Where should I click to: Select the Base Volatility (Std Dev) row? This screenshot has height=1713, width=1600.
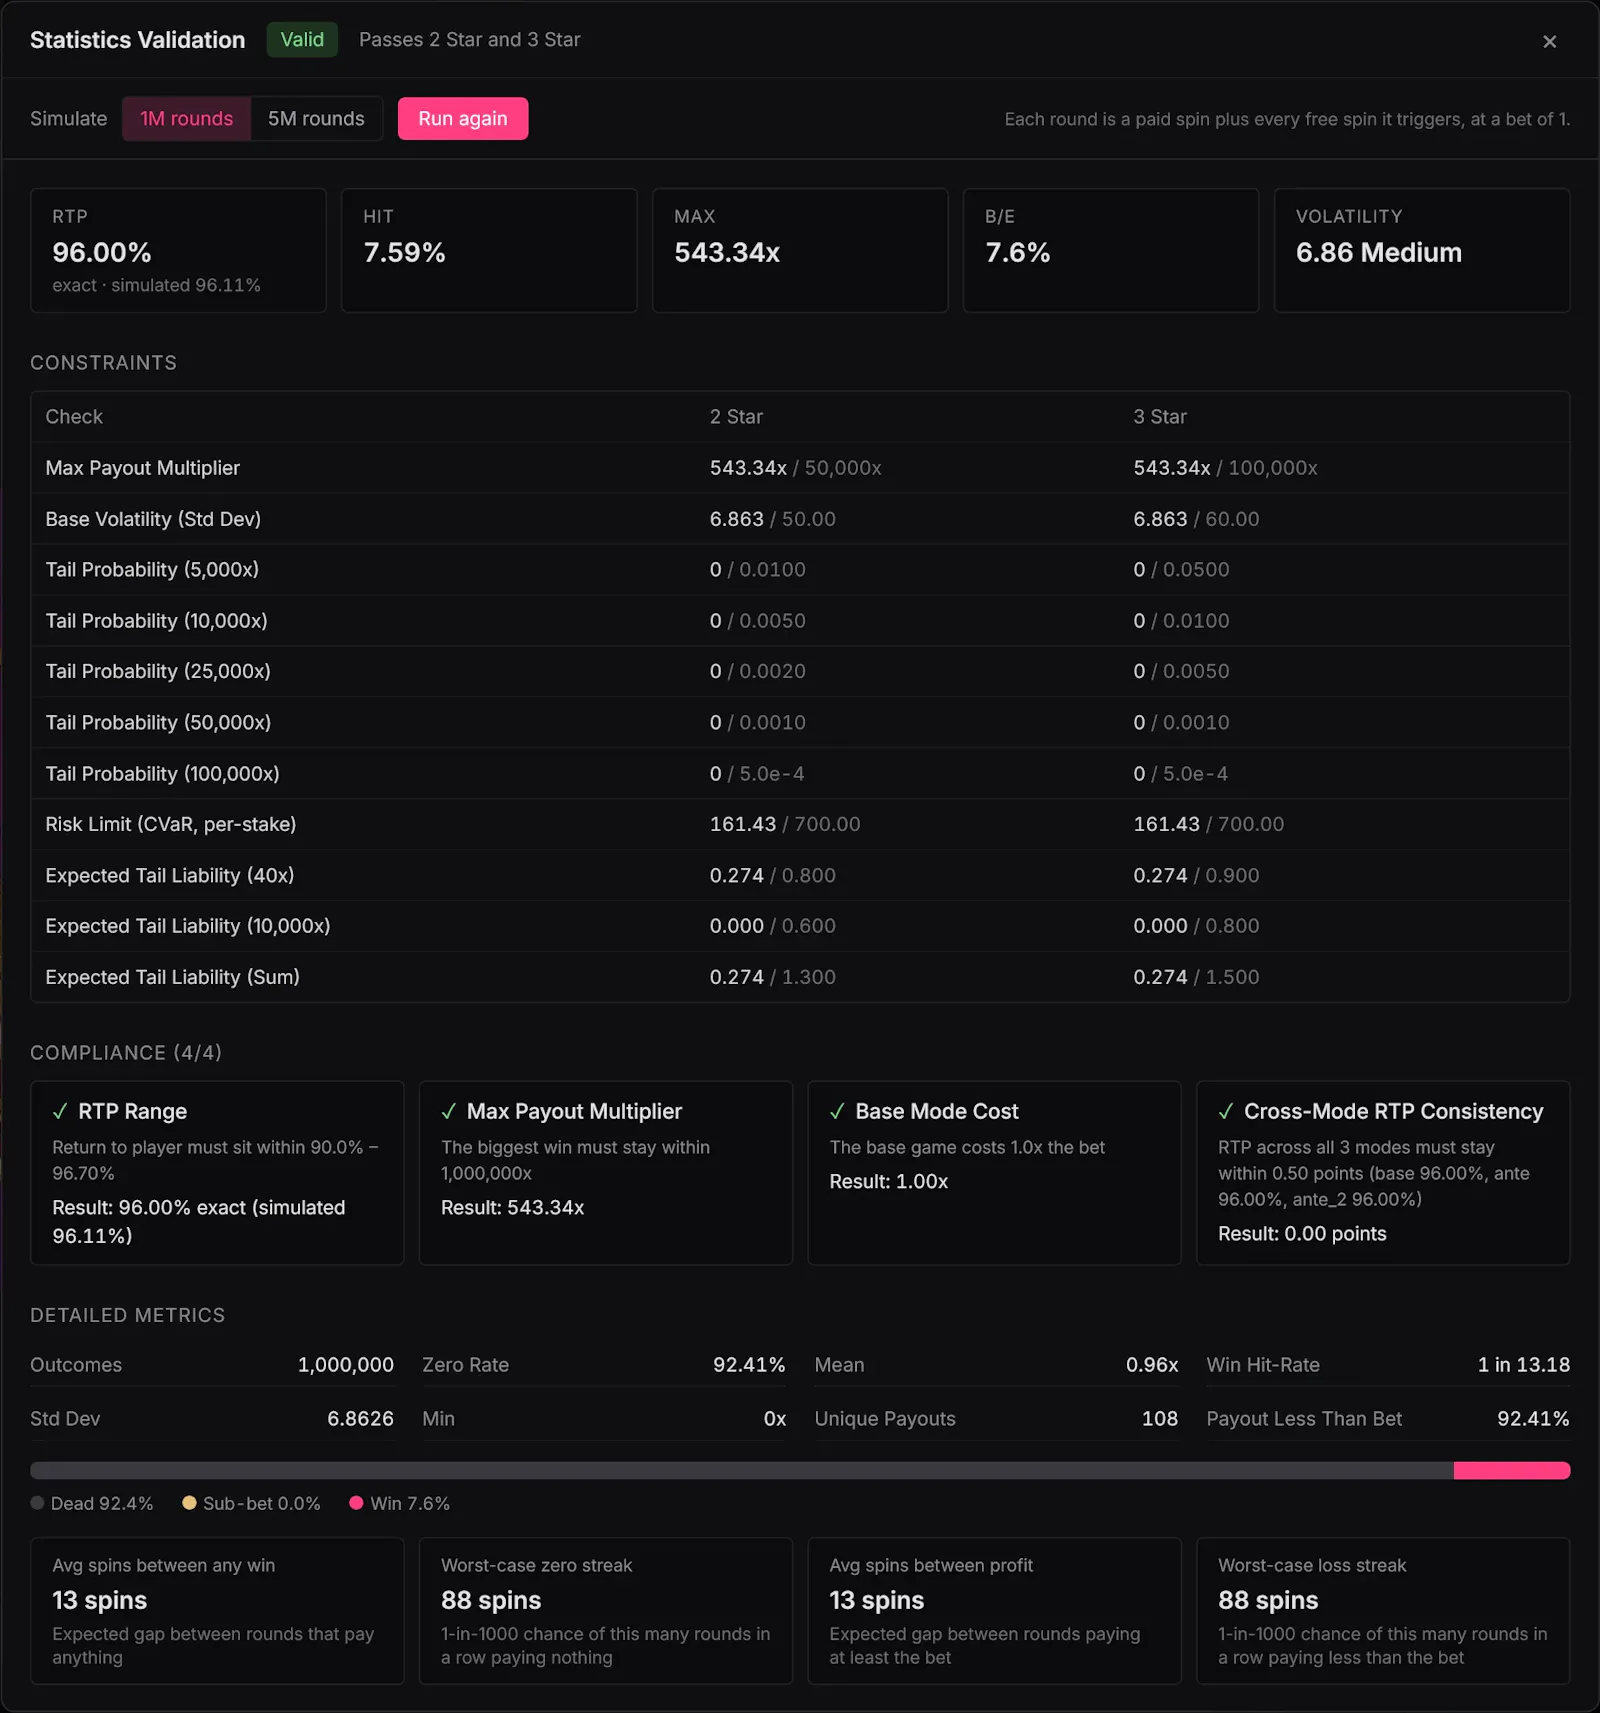click(x=800, y=519)
